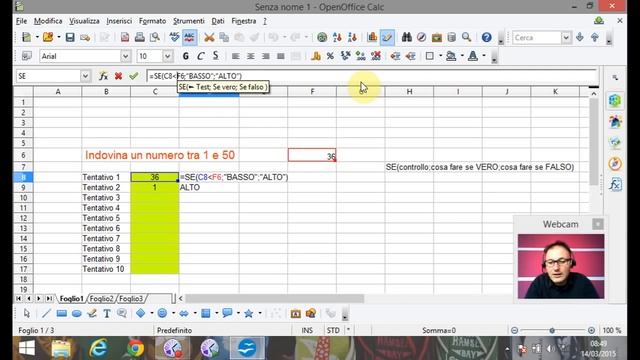Run the spelling check (ABC checkmark)

tap(174, 38)
